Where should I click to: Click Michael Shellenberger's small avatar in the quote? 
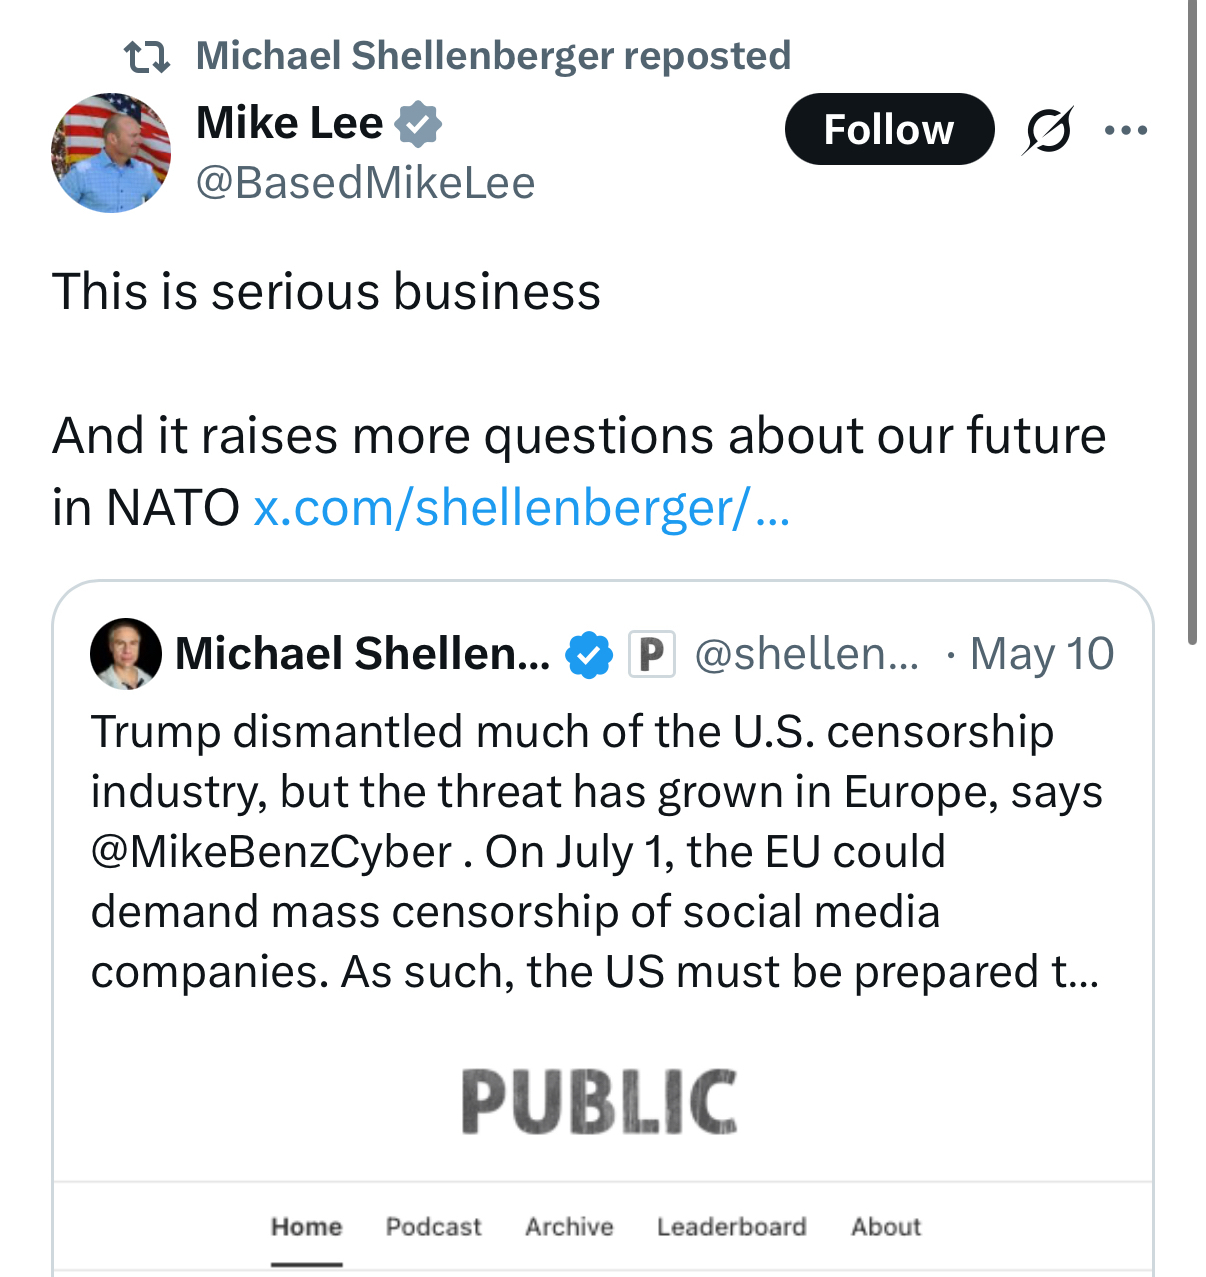[x=126, y=654]
